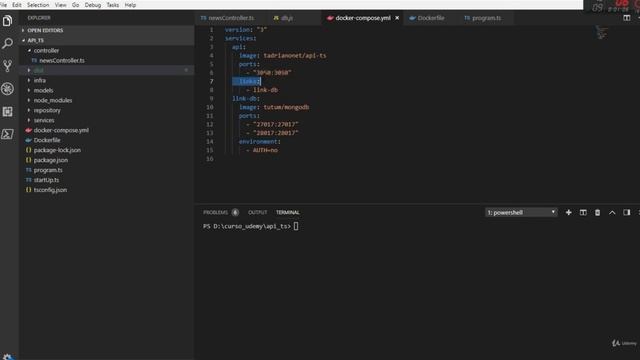Open the Search view in activity bar
640x360 pixels.
click(x=7, y=43)
